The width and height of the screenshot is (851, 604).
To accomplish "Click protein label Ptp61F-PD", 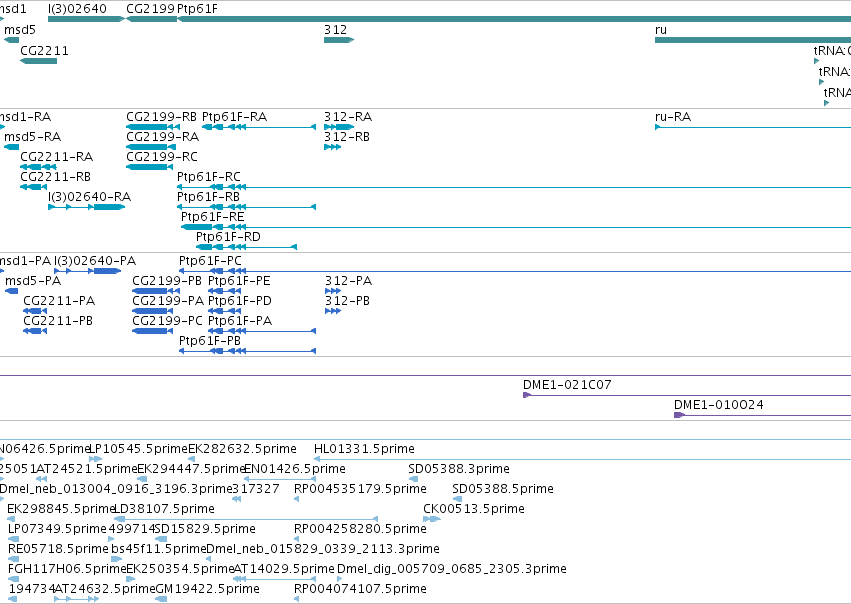I will [x=240, y=301].
